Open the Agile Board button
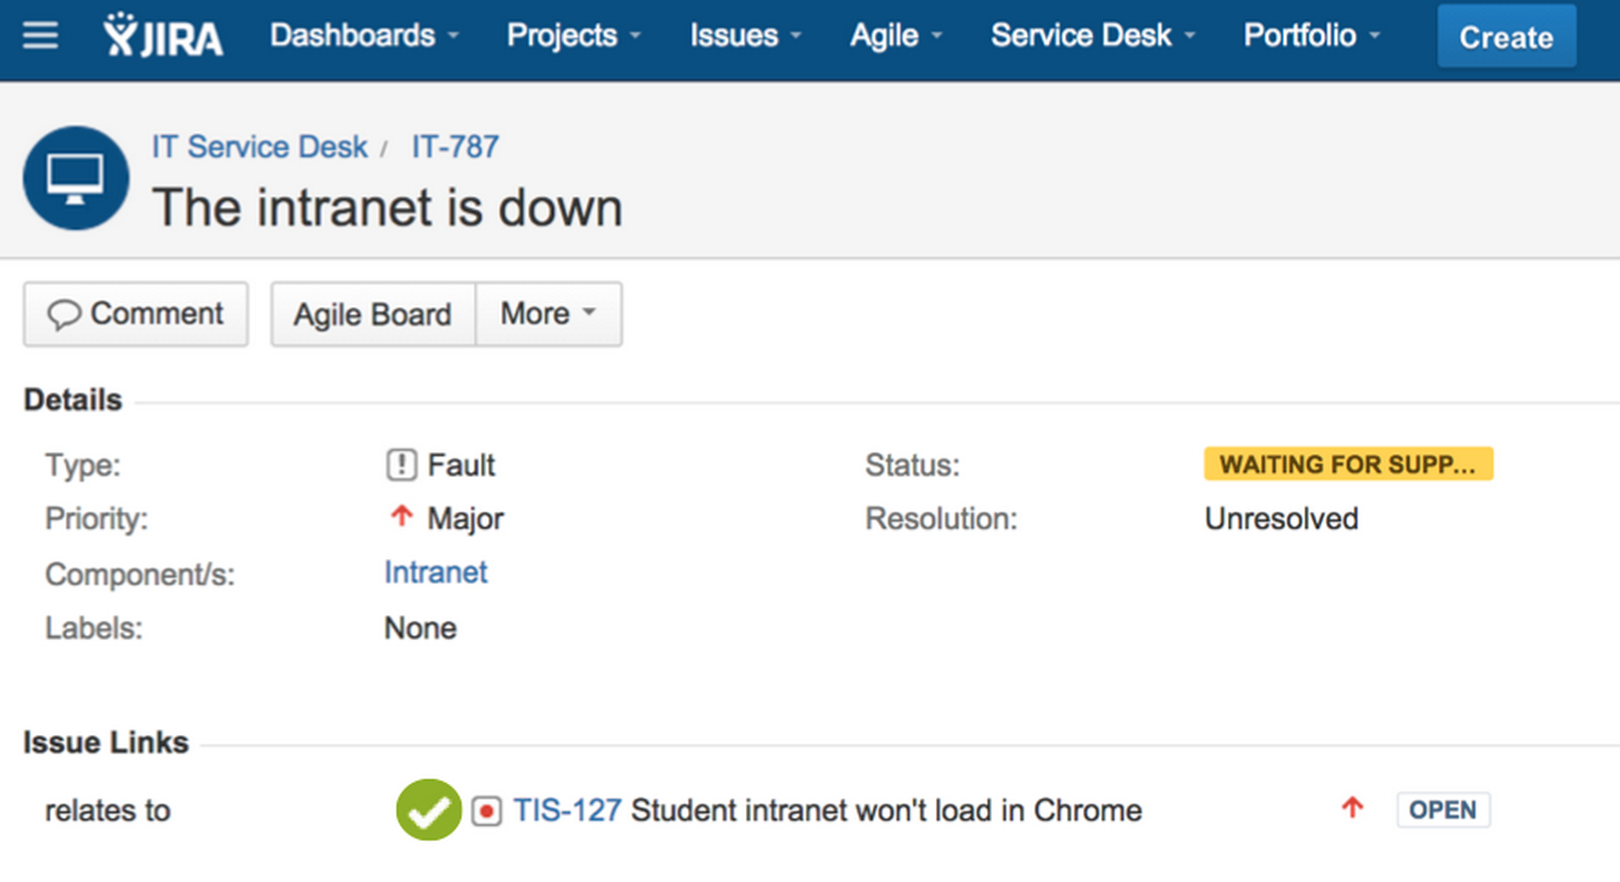The width and height of the screenshot is (1620, 882). pyautogui.click(x=372, y=314)
